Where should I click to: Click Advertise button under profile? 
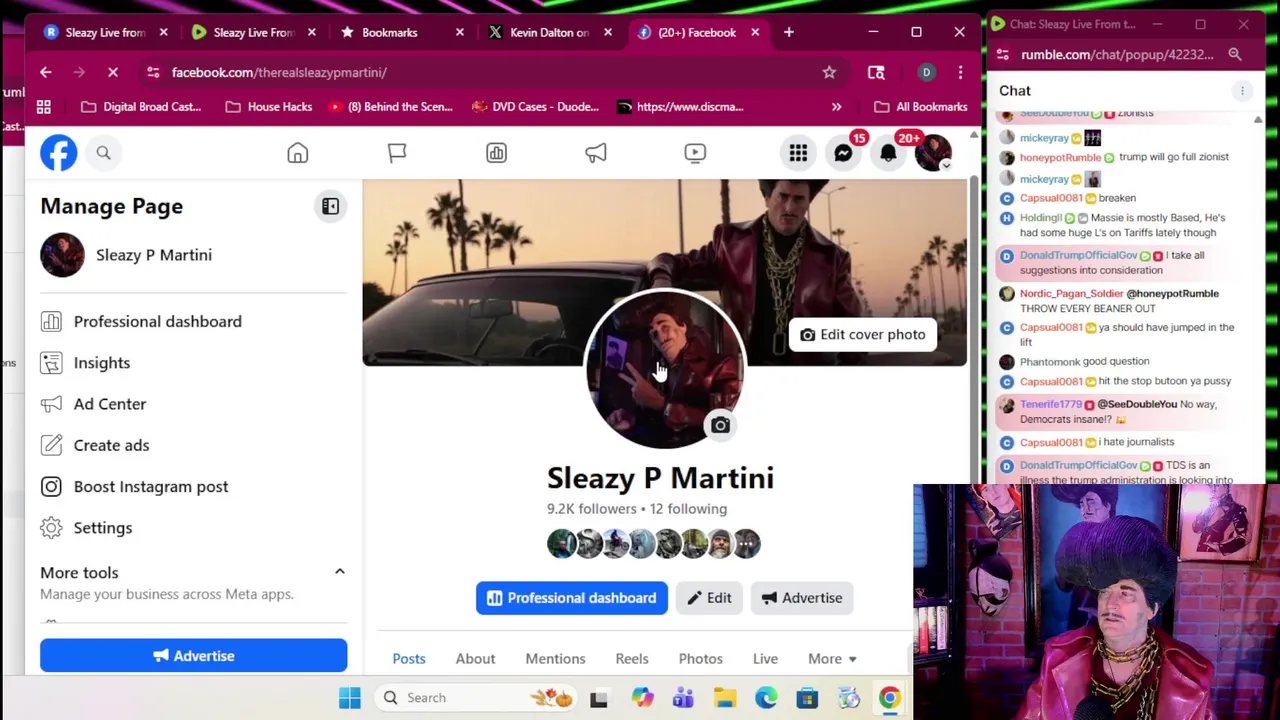[802, 598]
